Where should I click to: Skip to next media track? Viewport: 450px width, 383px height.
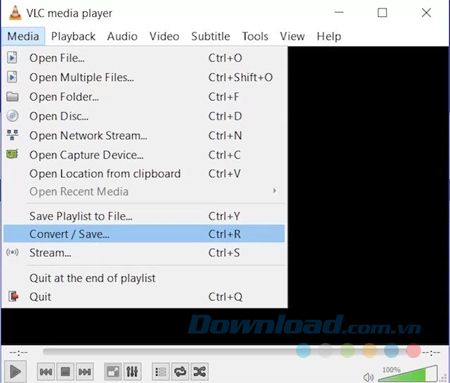[x=85, y=372]
